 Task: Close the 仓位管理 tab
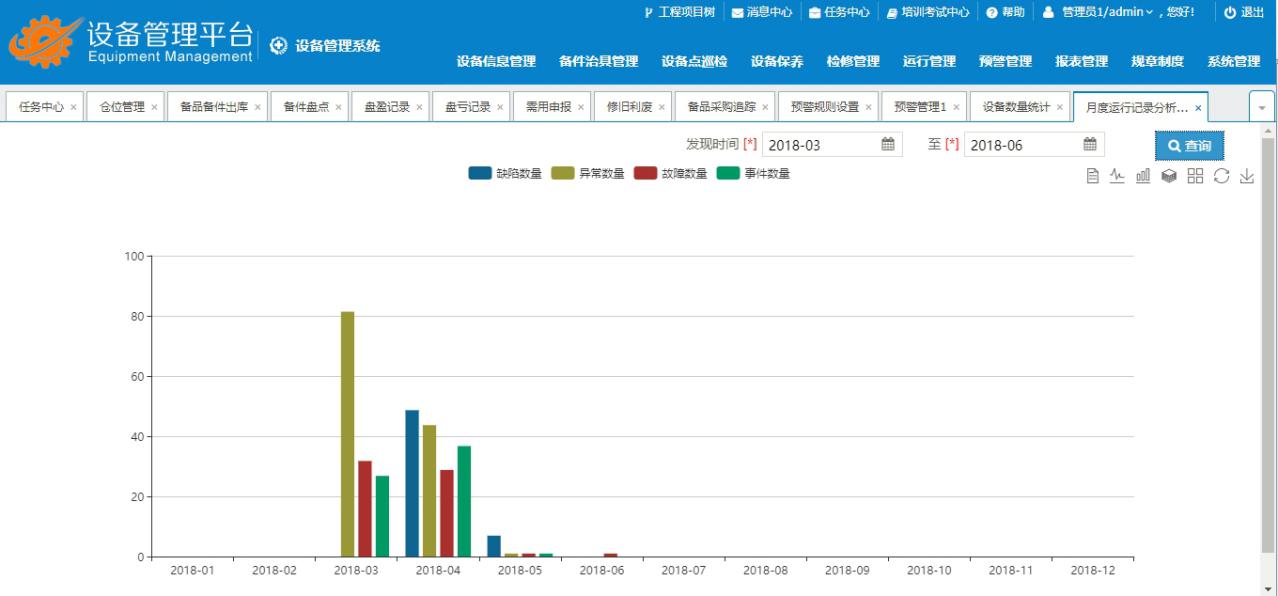pyautogui.click(x=154, y=107)
